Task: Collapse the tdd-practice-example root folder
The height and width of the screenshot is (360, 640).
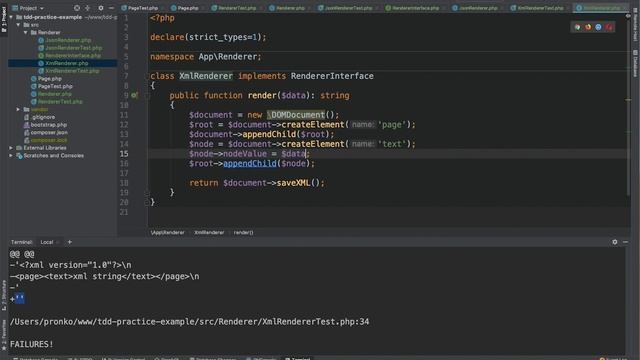Action: tap(11, 17)
